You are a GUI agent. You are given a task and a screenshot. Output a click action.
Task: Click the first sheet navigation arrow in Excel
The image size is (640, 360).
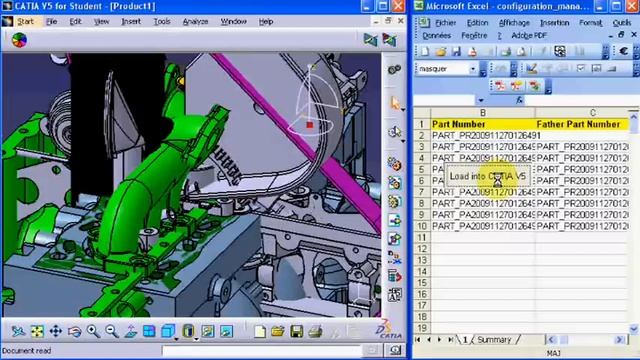click(417, 340)
